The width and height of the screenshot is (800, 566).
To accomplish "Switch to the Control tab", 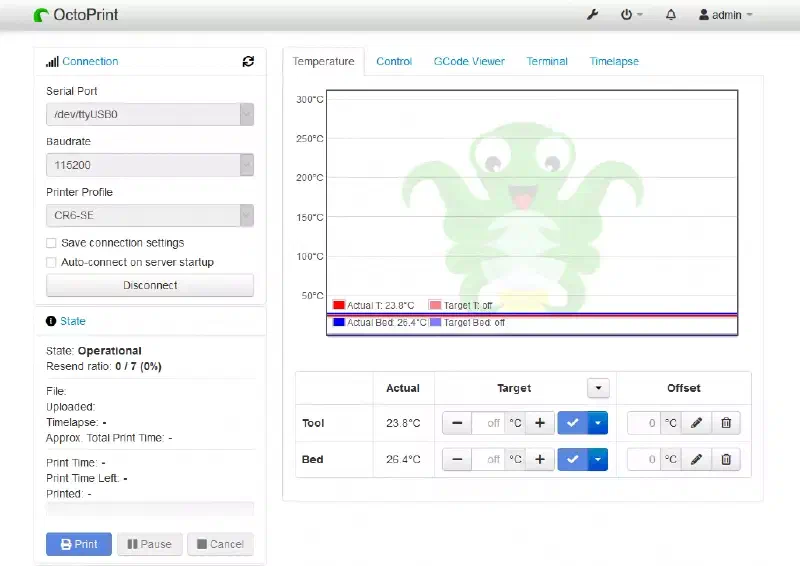I will (x=394, y=61).
